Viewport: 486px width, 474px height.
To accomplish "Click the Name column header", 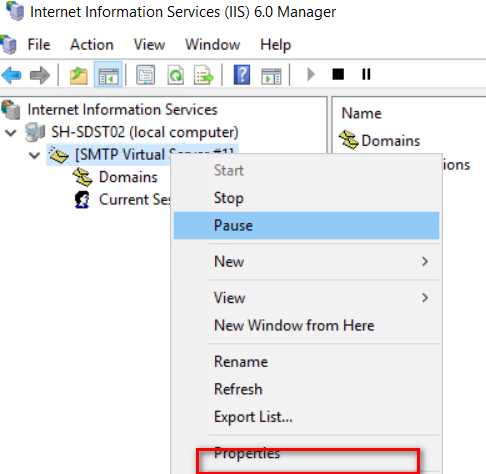I will coord(362,113).
